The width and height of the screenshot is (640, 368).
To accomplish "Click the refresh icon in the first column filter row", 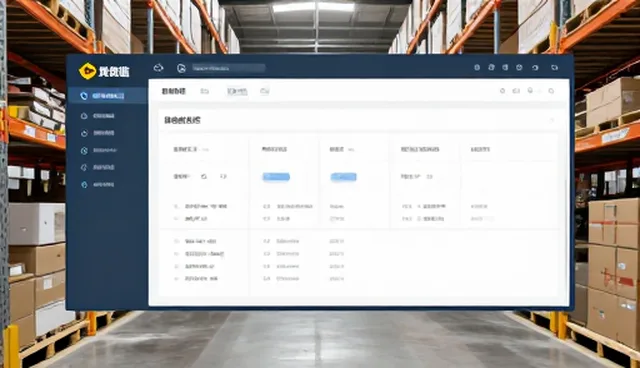I will [204, 177].
